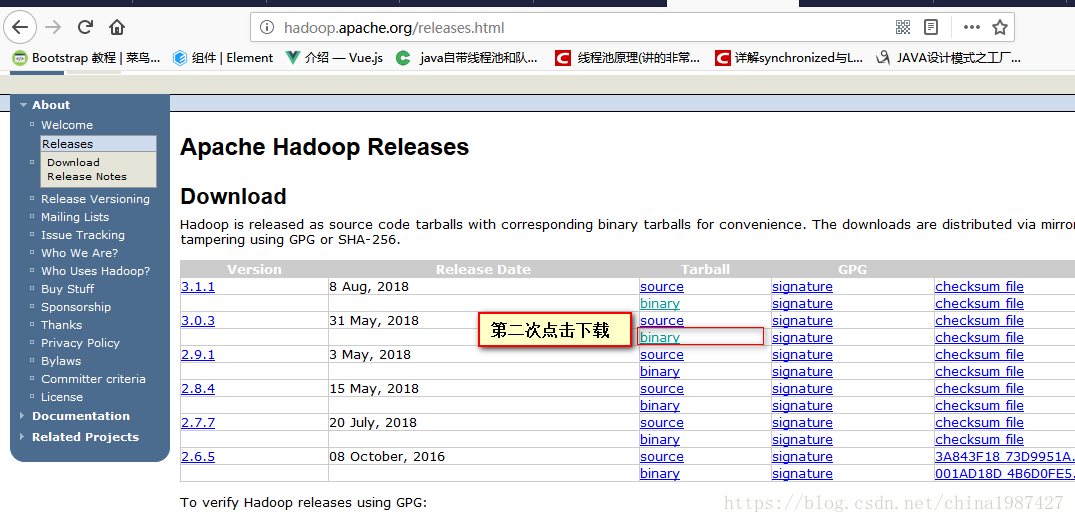1075x523 pixels.
Task: Open Who We Are? in sidebar
Action: 80,253
